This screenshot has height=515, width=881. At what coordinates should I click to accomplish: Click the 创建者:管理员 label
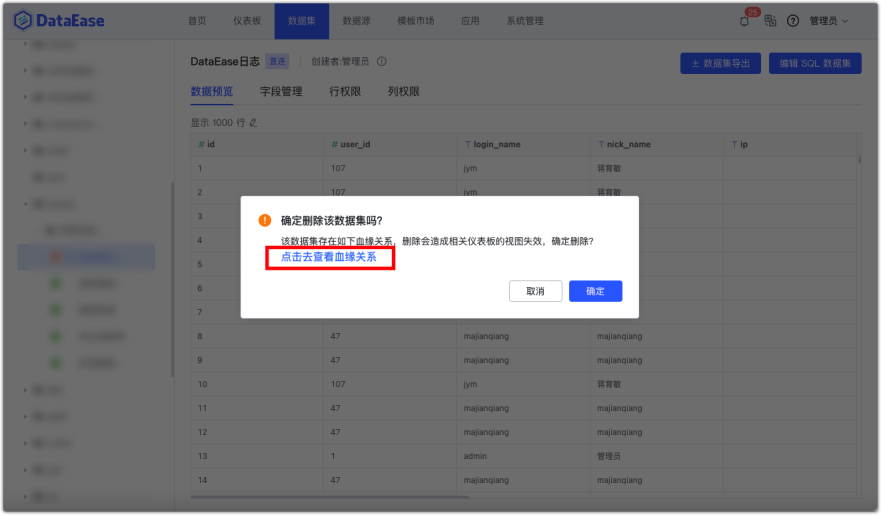coord(340,61)
